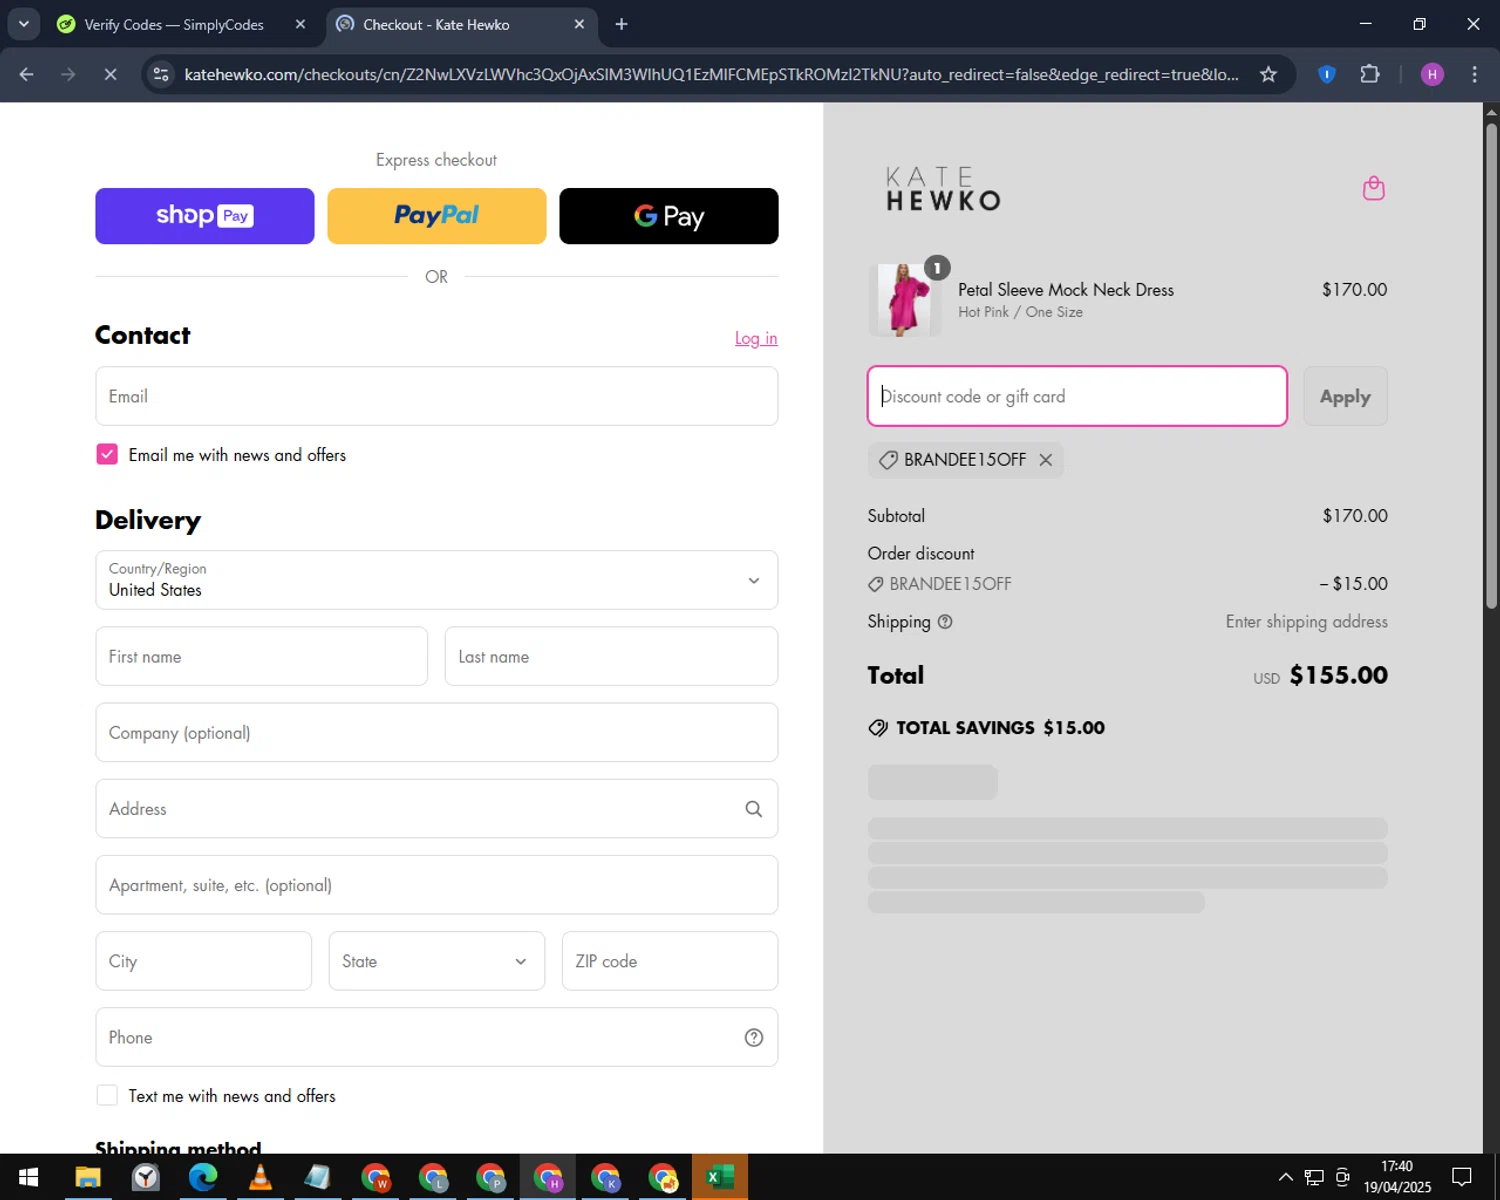Remove the BRANDEE15OFF discount tag
Image resolution: width=1500 pixels, height=1200 pixels.
click(x=1045, y=460)
